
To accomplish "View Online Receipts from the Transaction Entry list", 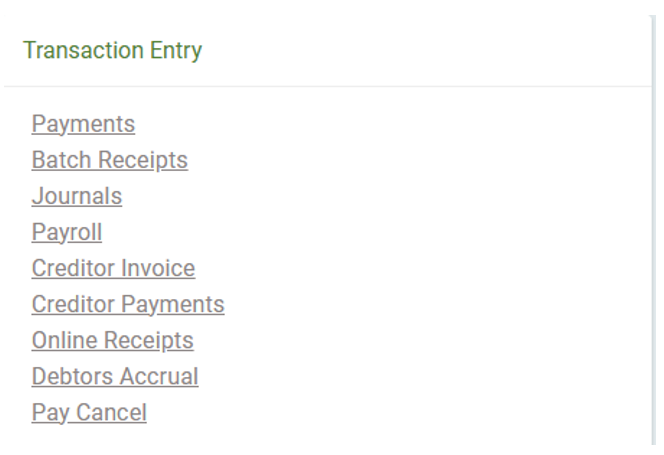I will click(x=113, y=340).
